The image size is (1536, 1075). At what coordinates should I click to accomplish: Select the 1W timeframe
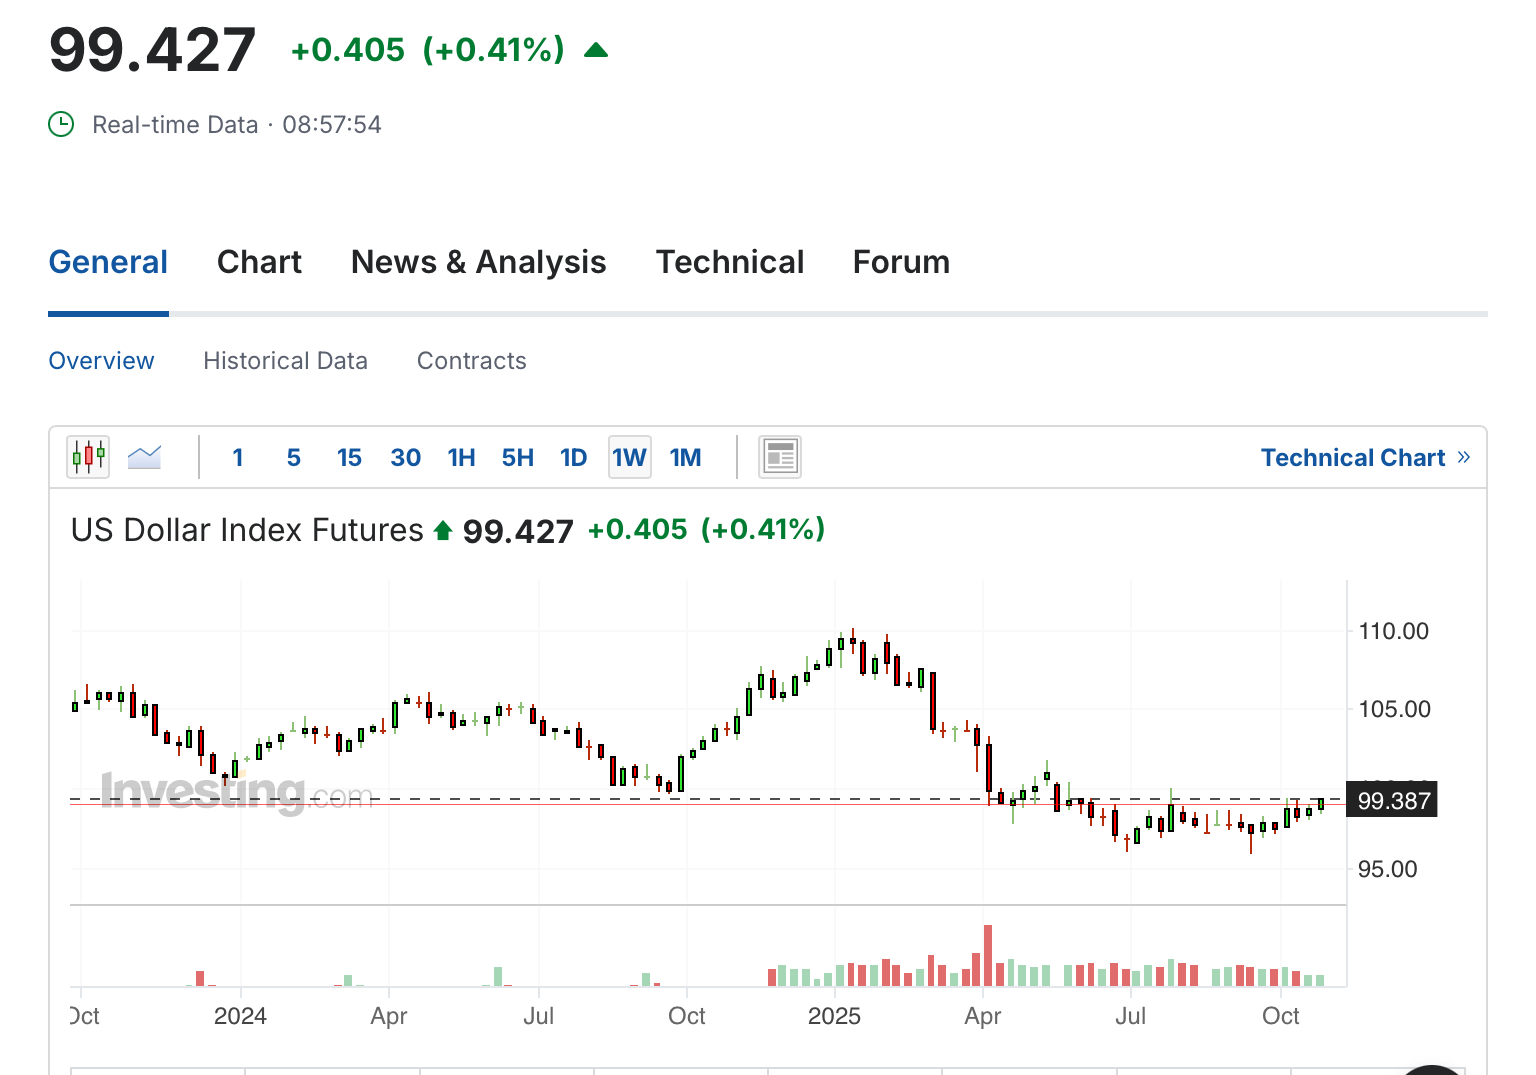[629, 458]
